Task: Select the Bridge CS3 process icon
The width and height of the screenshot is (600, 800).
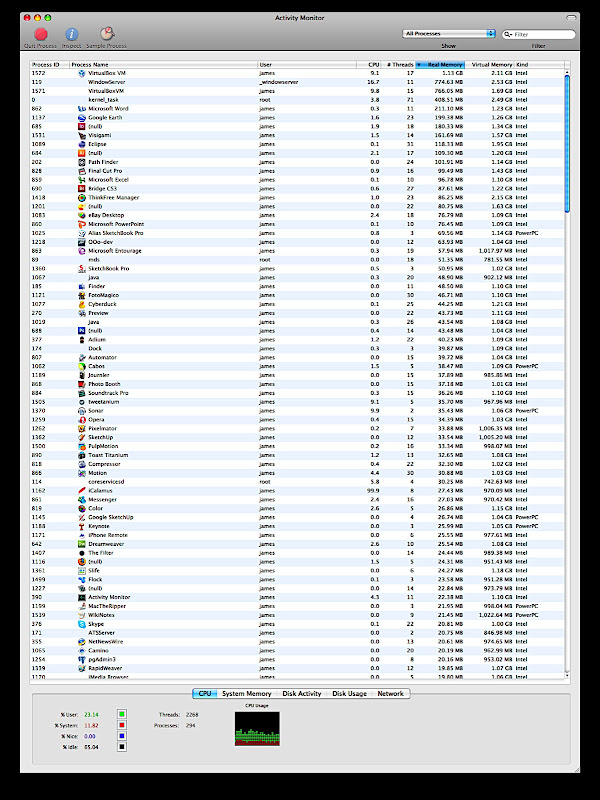Action: (82, 188)
